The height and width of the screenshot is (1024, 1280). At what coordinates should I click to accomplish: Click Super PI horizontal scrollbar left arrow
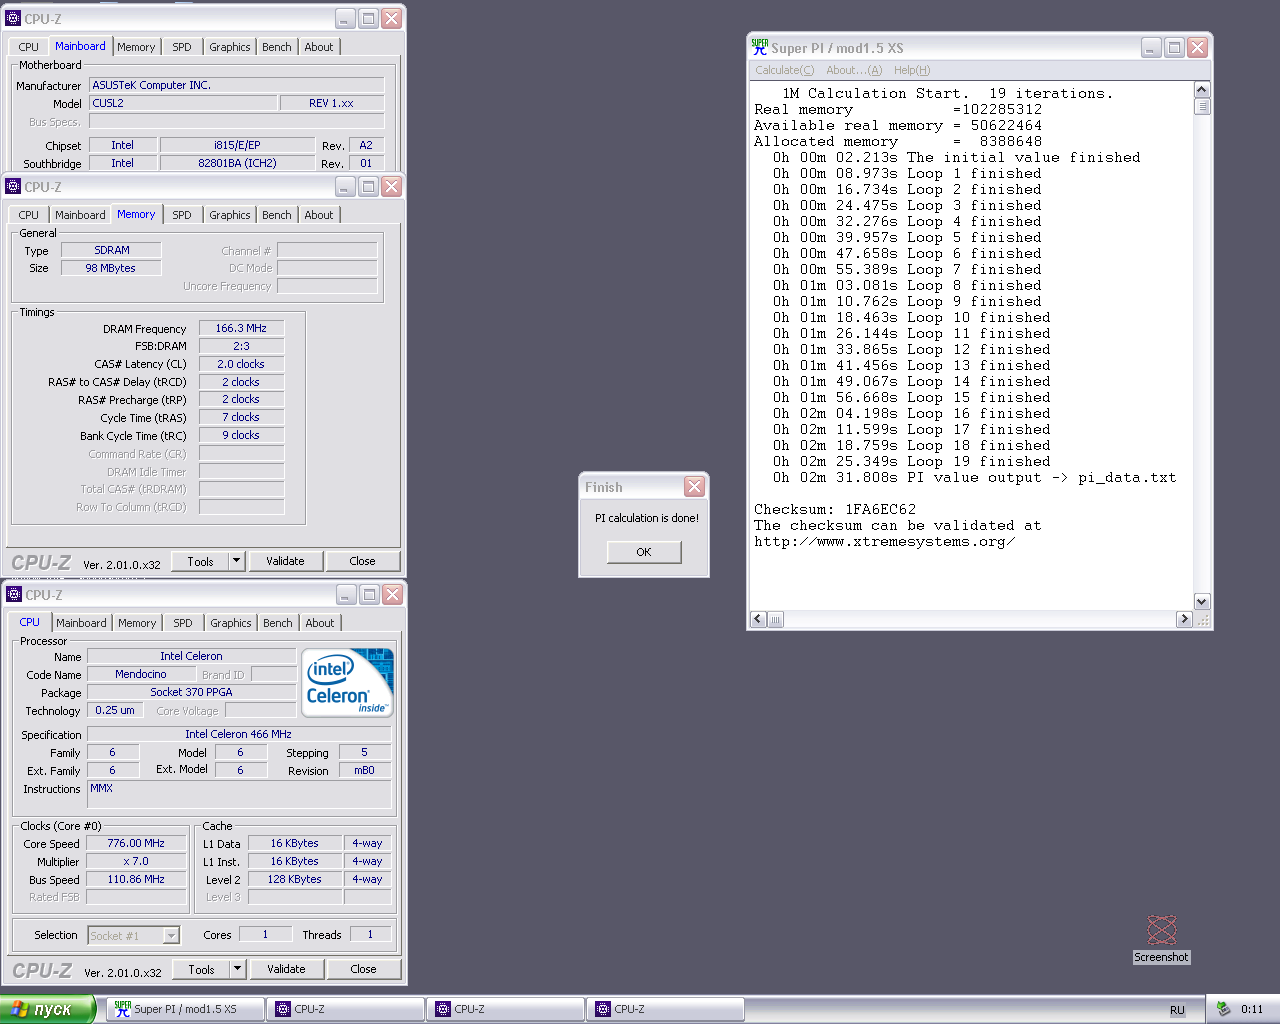(758, 619)
